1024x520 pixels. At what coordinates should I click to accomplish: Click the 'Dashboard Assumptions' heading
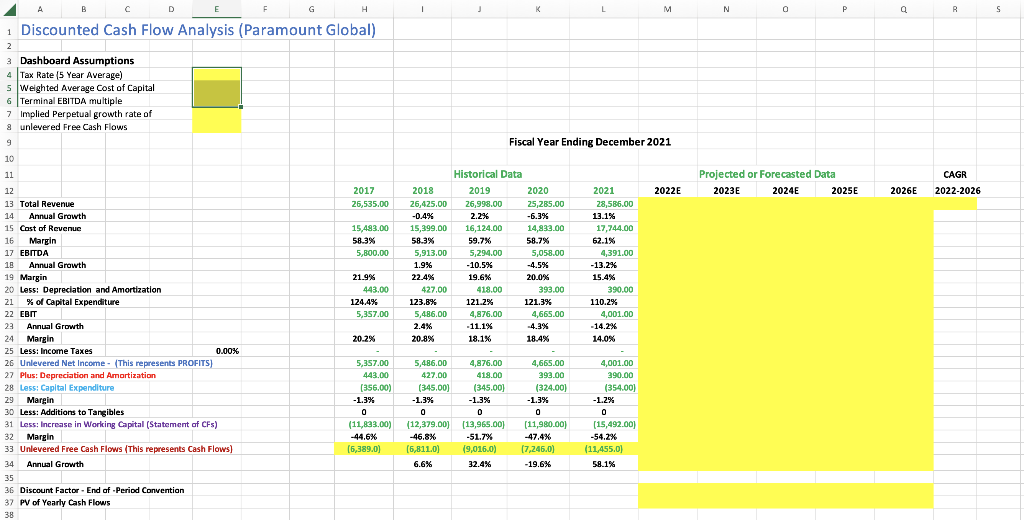coord(77,61)
